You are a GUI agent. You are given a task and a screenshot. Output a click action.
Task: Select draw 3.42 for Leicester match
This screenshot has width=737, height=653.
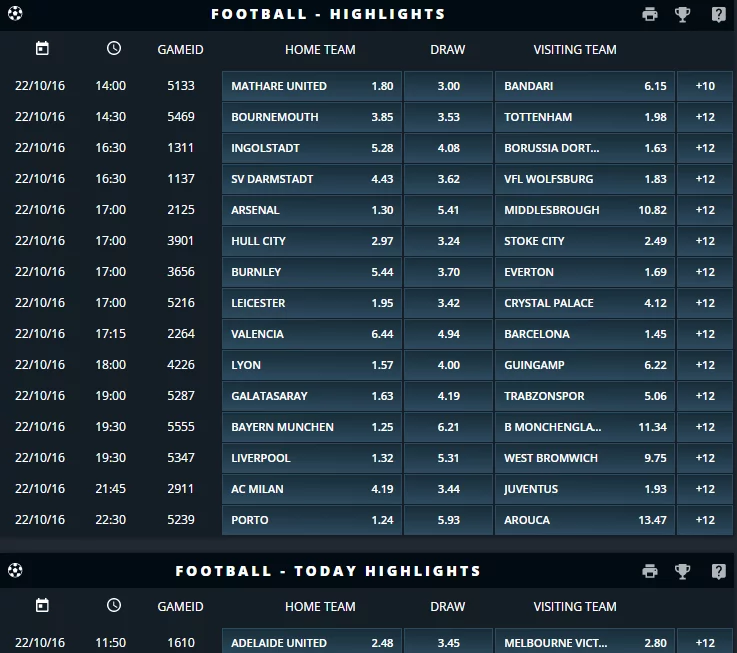click(448, 303)
